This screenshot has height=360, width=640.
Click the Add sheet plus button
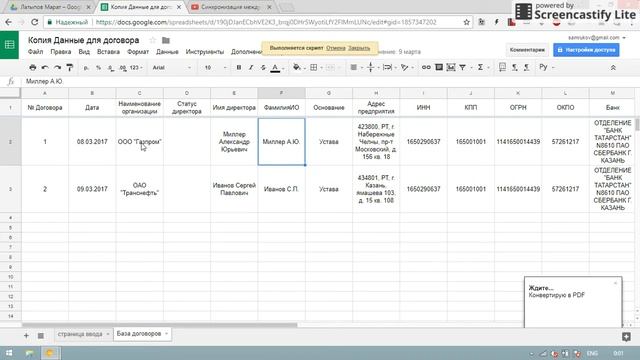click(26, 336)
